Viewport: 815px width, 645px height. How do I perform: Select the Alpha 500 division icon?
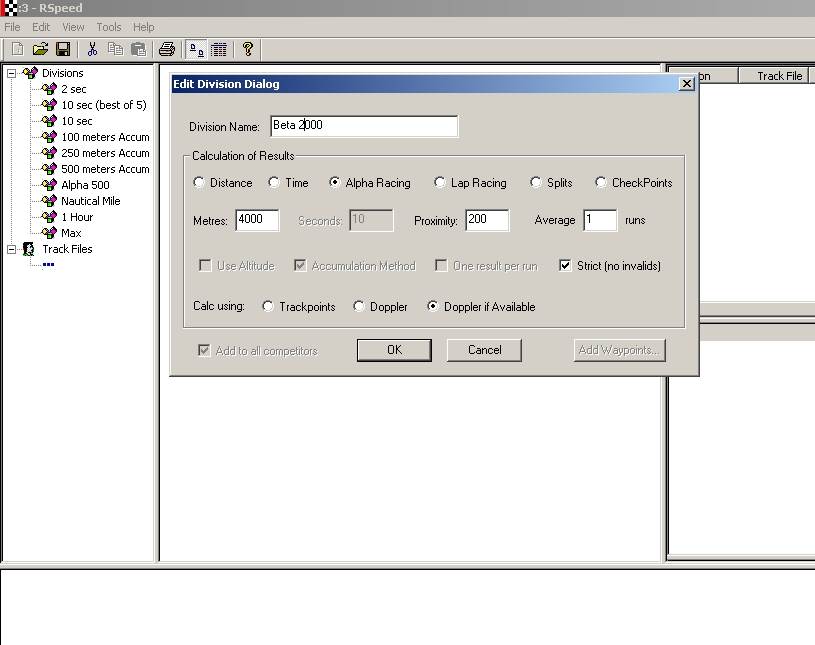coord(49,185)
